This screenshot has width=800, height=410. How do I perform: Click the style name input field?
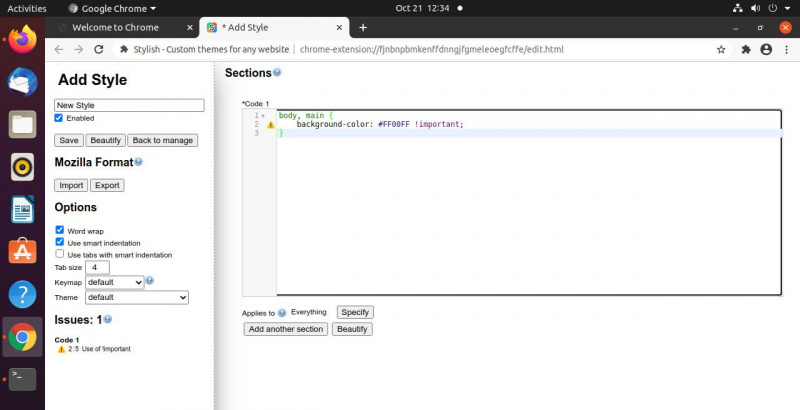pos(129,105)
